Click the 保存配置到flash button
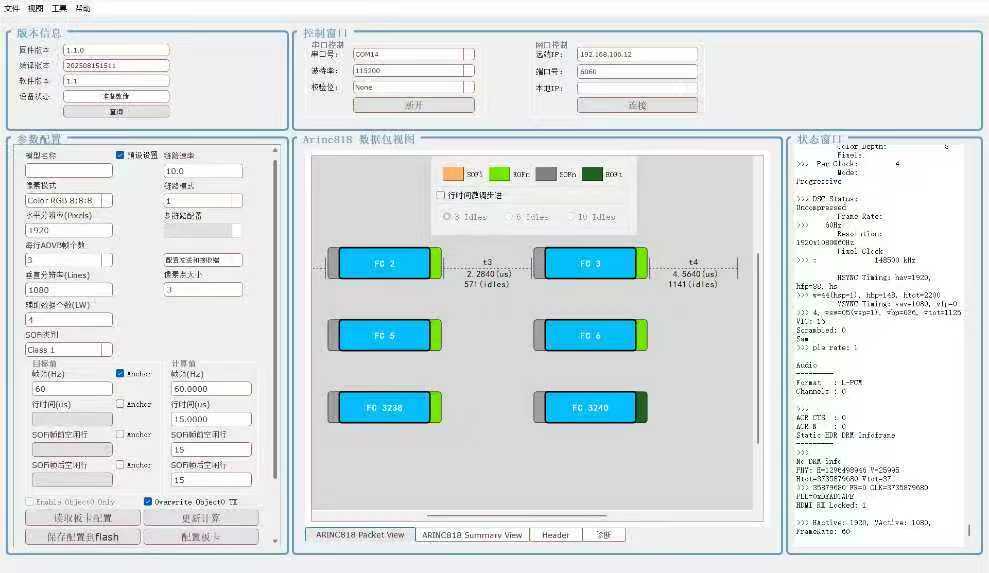Image resolution: width=989 pixels, height=573 pixels. click(x=82, y=537)
